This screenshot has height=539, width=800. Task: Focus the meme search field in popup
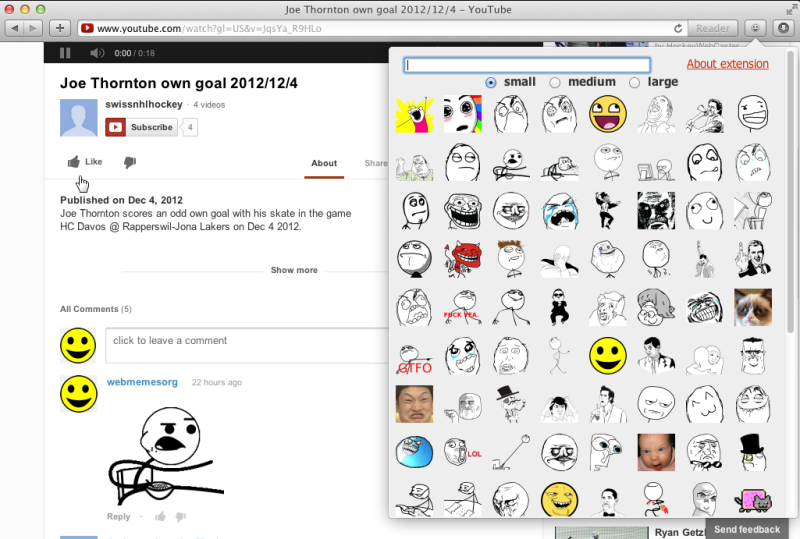[527, 65]
